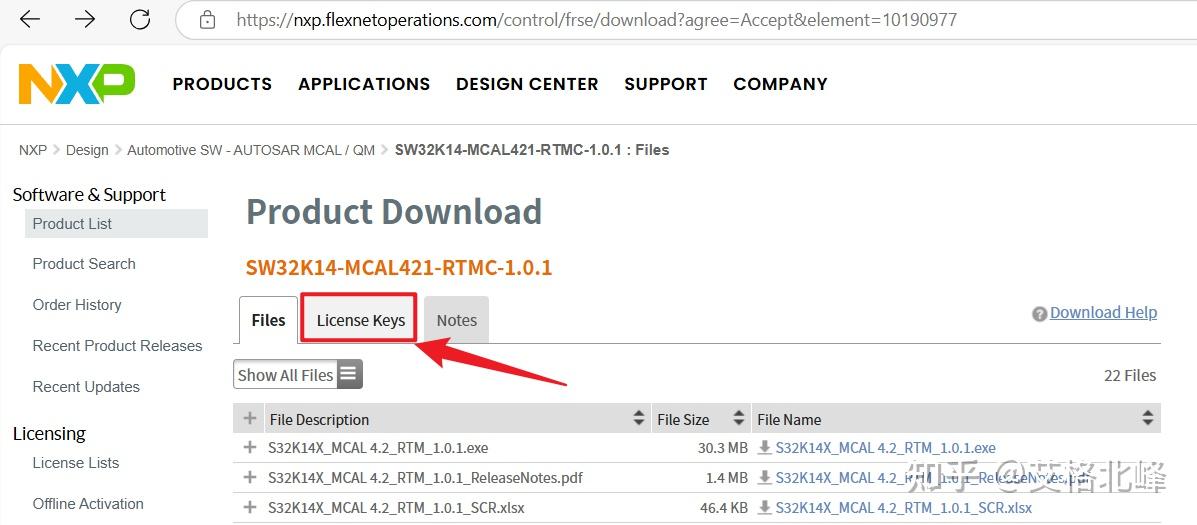Screen dimensions: 1197x525
Task: Click the browser forward arrow
Action: [85, 19]
